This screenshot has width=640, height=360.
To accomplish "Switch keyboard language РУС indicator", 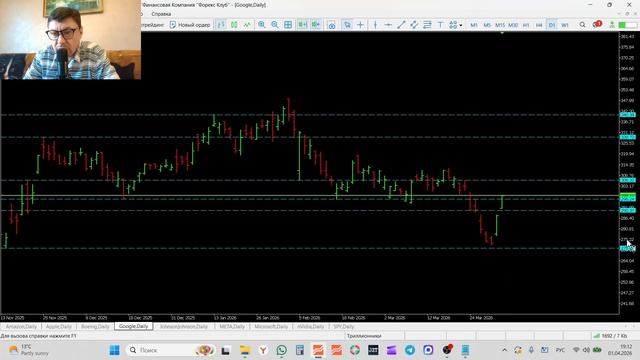I will click(560, 350).
